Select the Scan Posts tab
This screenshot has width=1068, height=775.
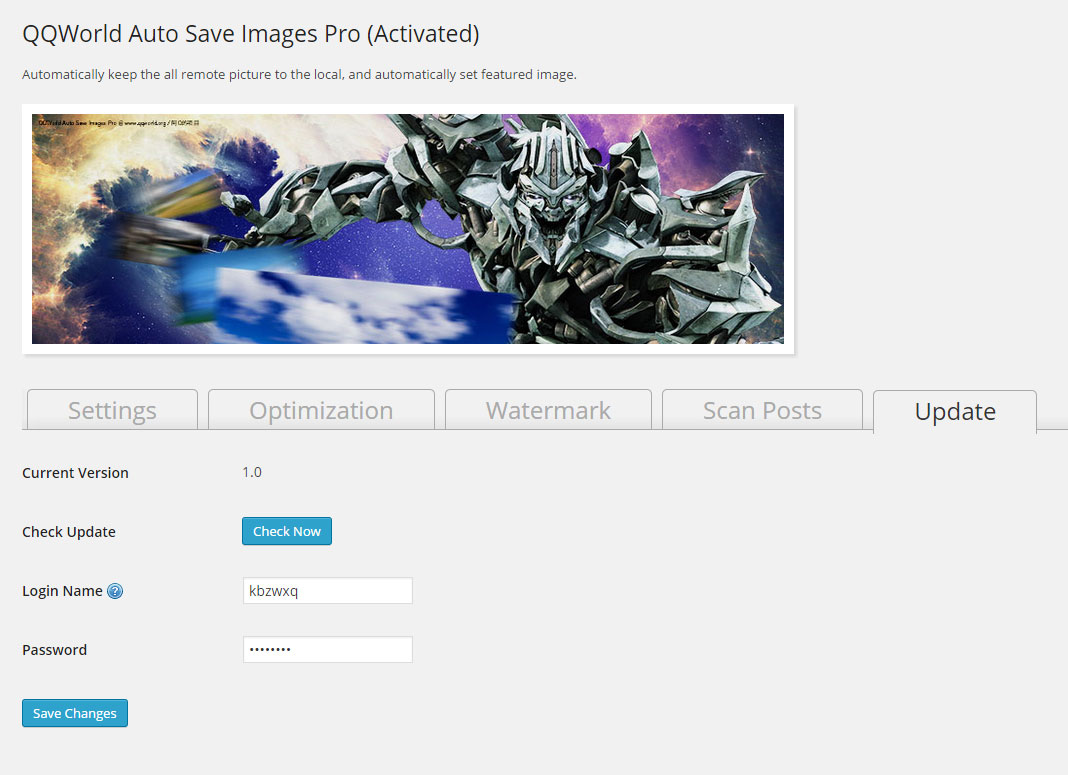pos(762,410)
